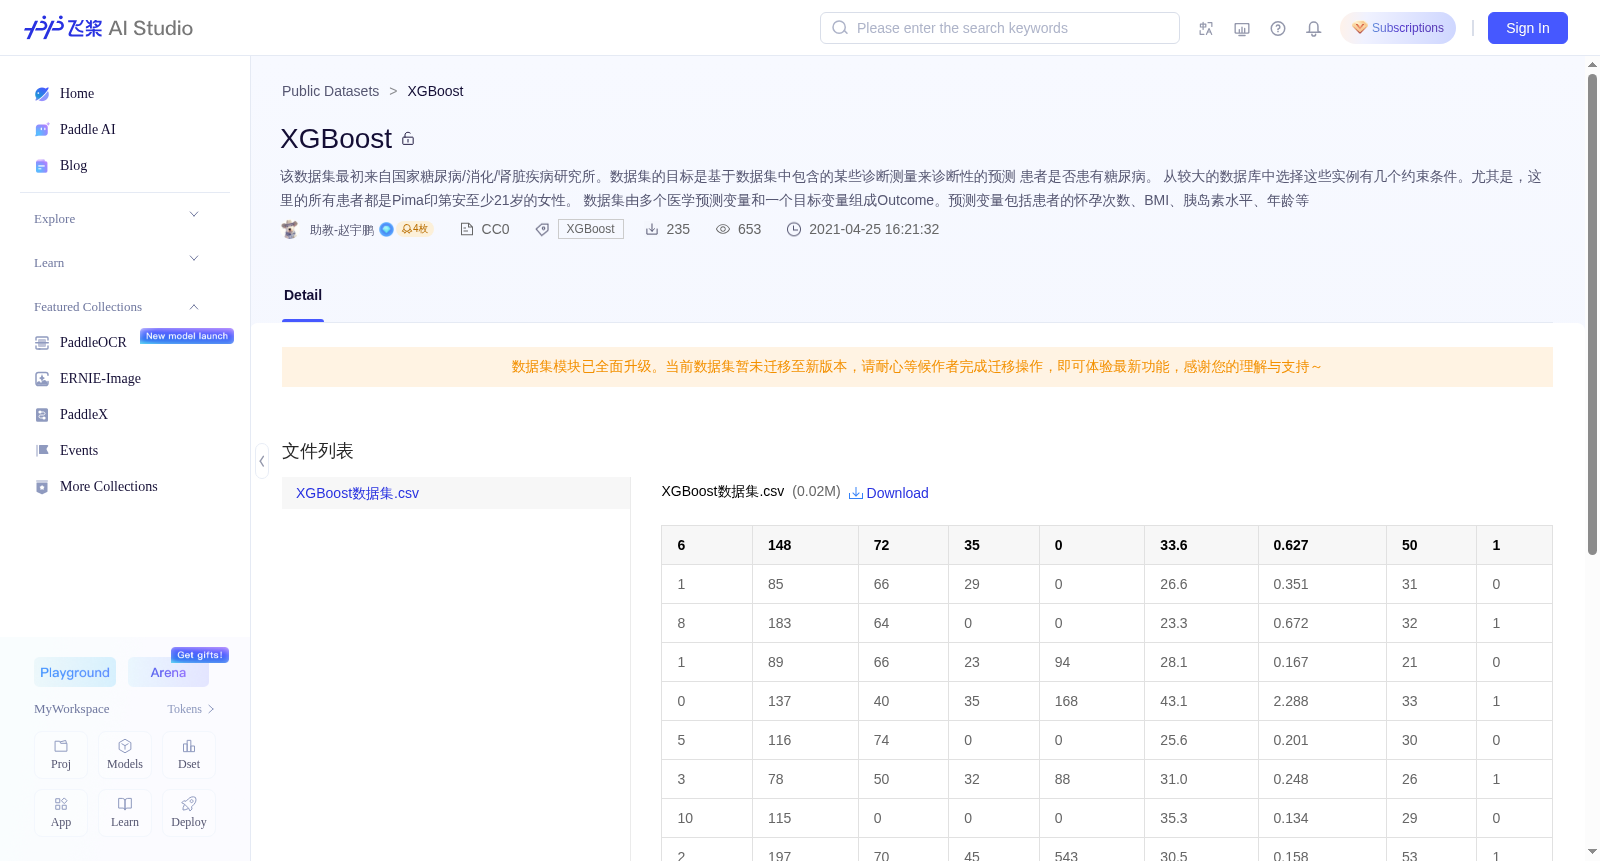Click the timestamp 2021-04-25 16:21:32
The height and width of the screenshot is (861, 1600).
click(x=874, y=229)
